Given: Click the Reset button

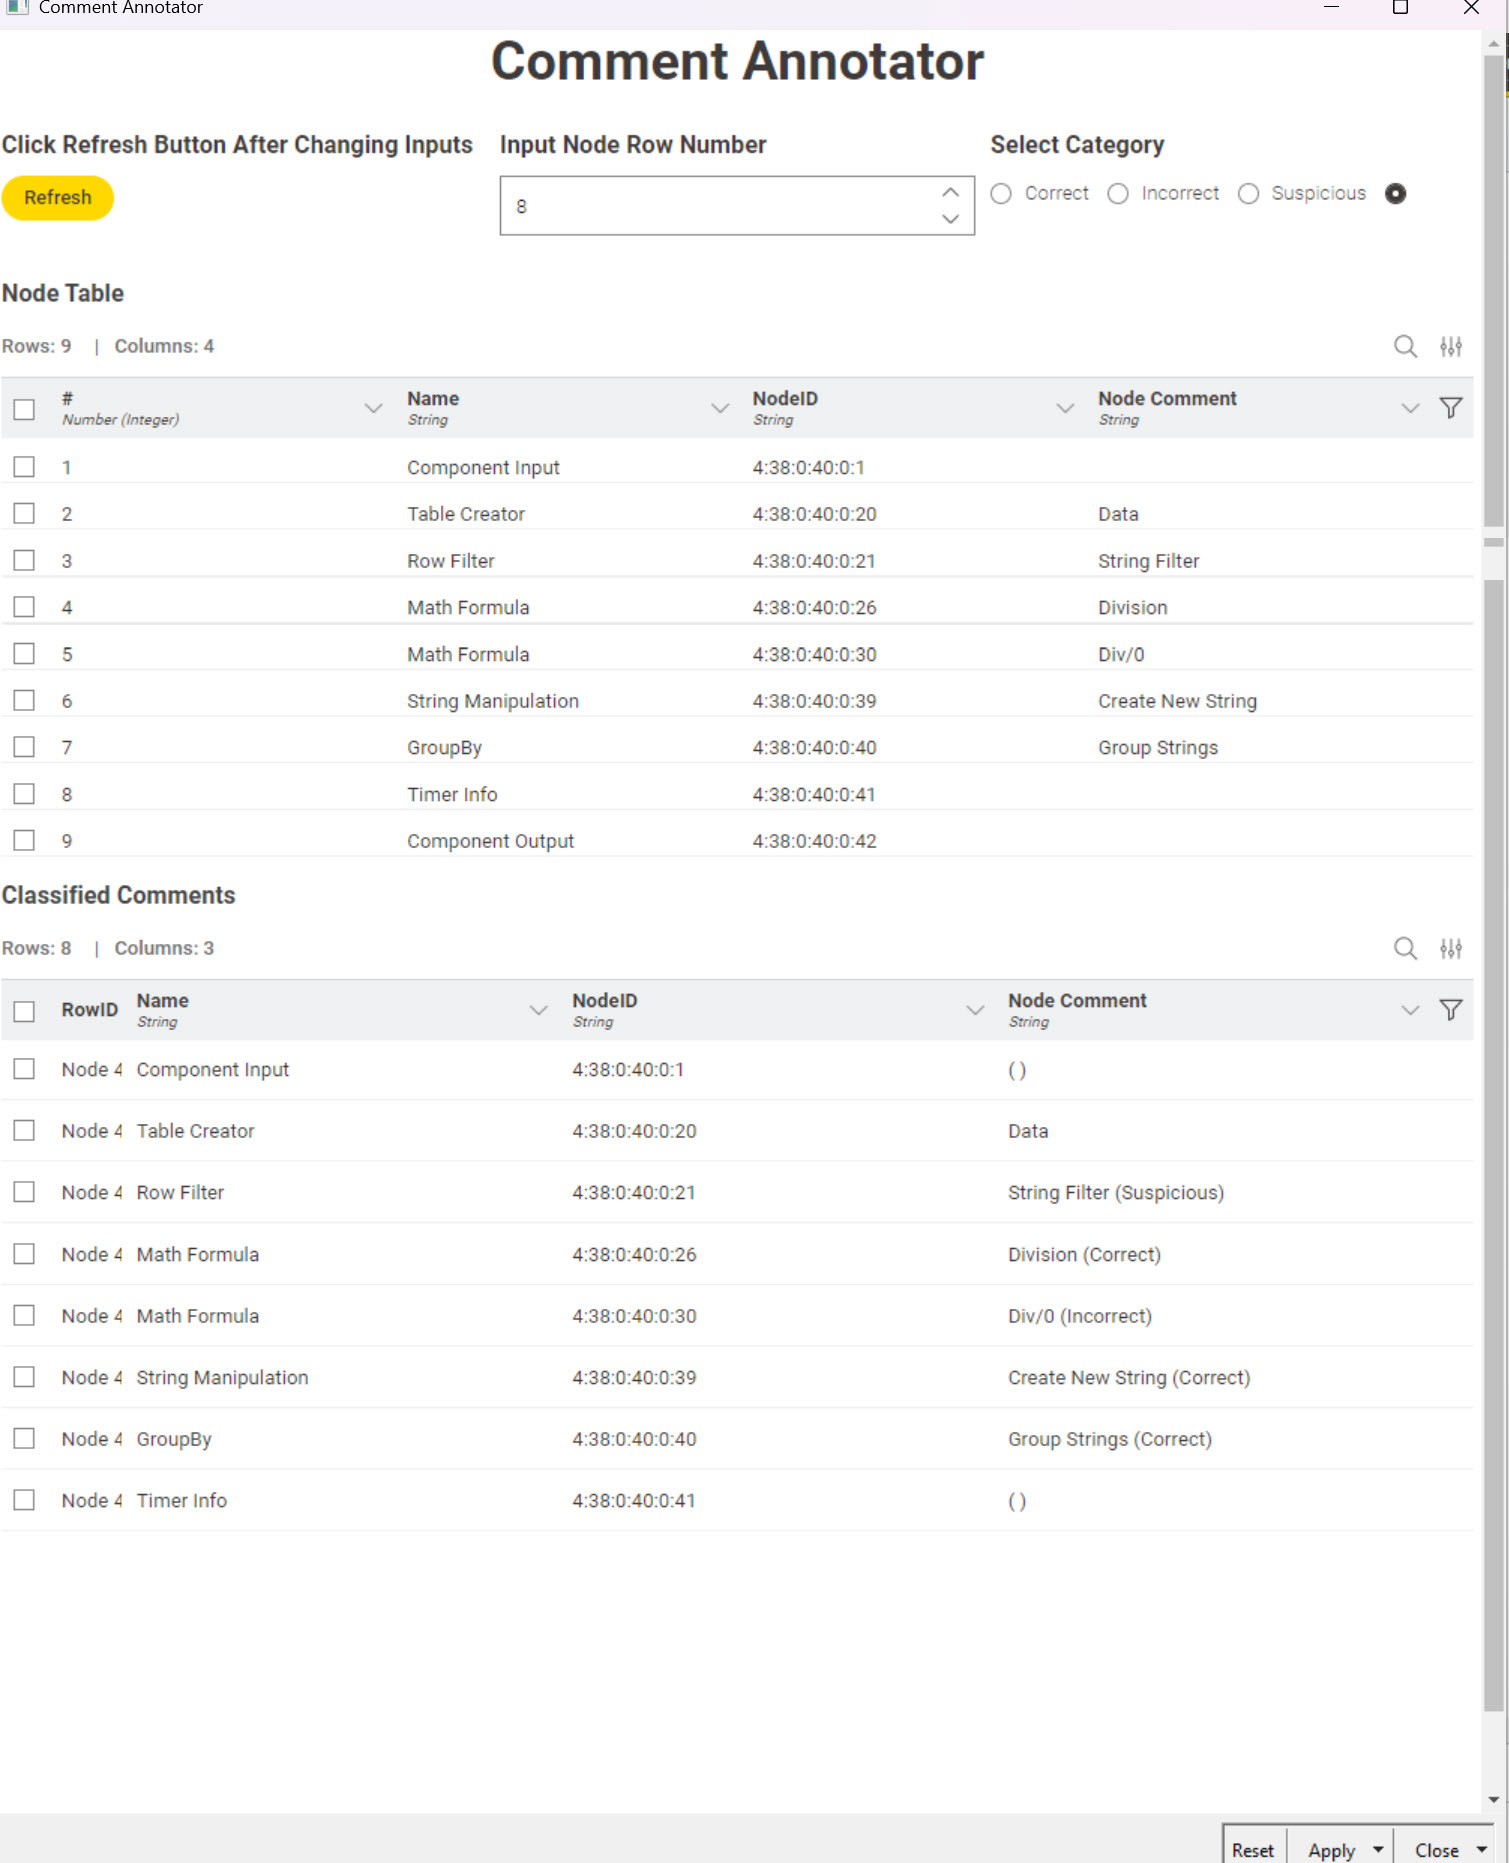Looking at the screenshot, I should point(1253,1850).
